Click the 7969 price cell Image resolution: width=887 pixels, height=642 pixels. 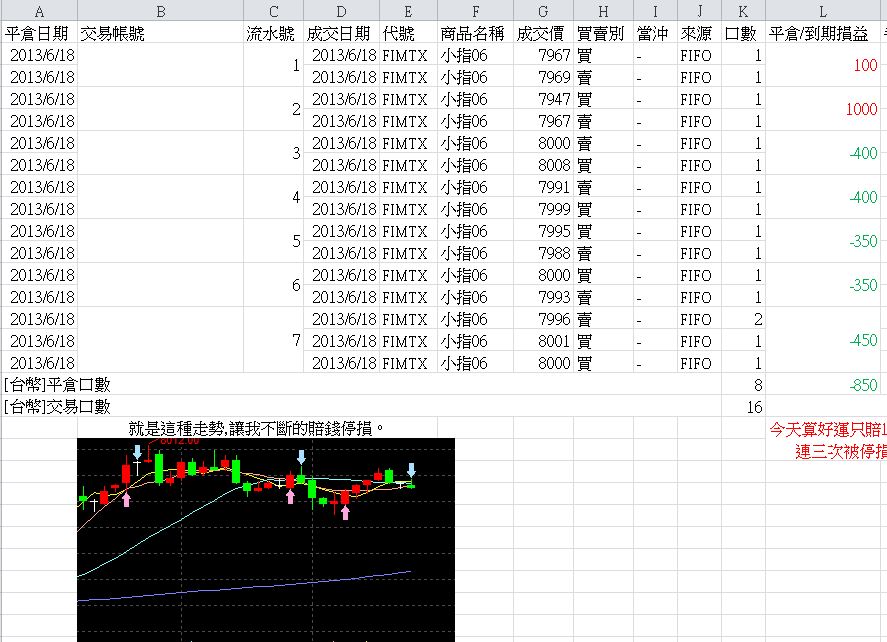pyautogui.click(x=544, y=77)
